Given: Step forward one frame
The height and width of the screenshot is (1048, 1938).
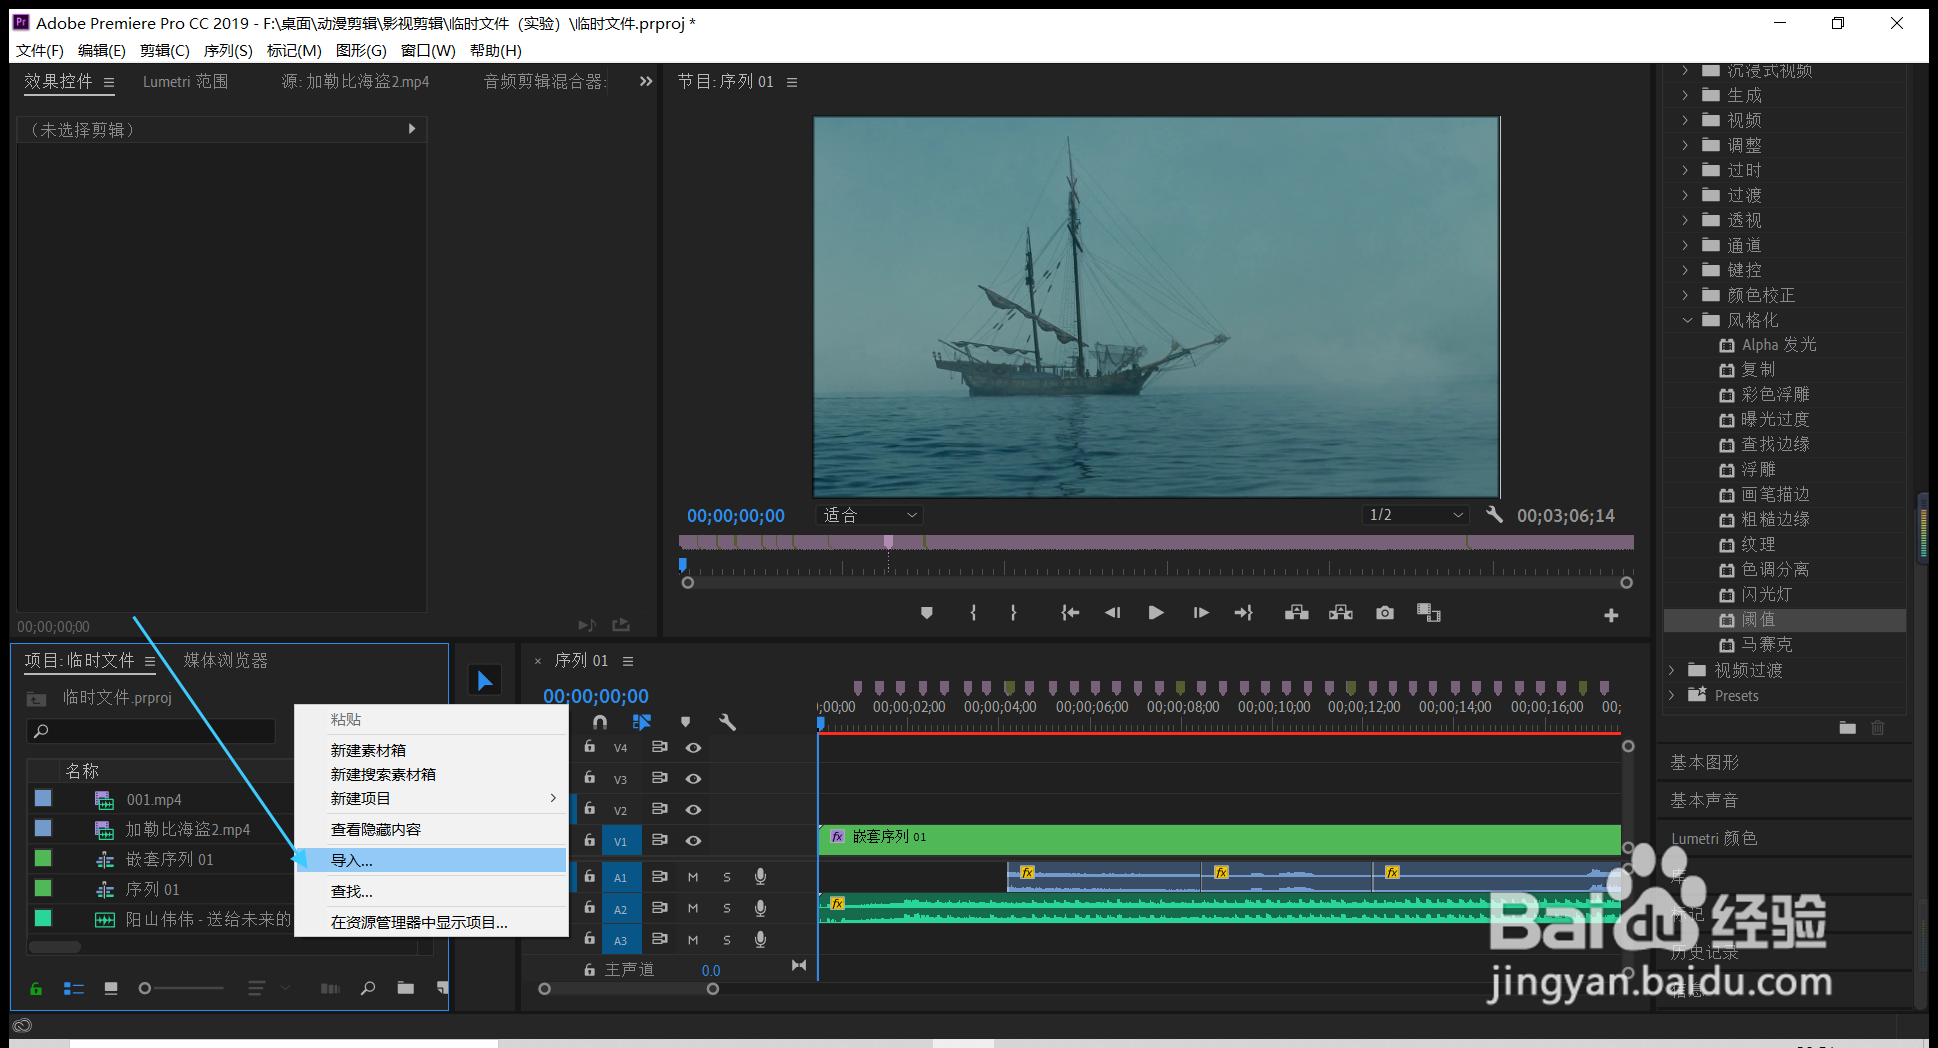Looking at the screenshot, I should (1201, 613).
